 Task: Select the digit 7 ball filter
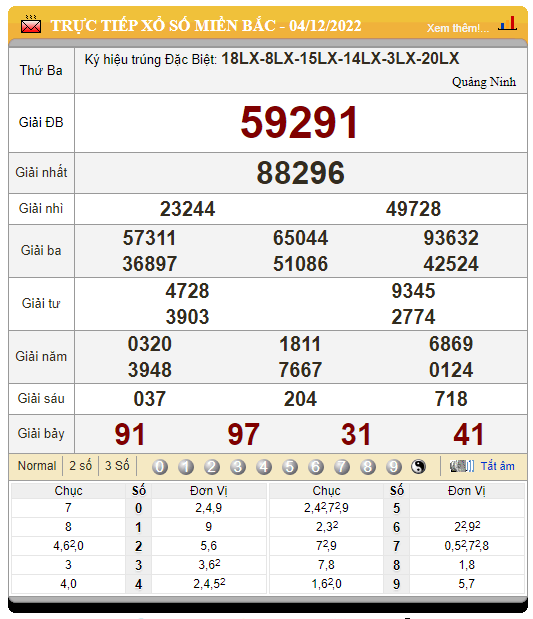[342, 467]
